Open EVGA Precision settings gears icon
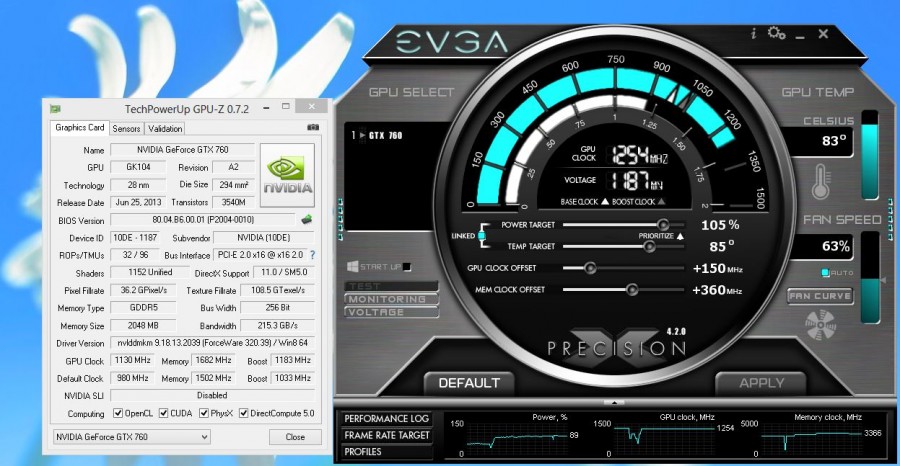This screenshot has width=900, height=466. pyautogui.click(x=776, y=33)
